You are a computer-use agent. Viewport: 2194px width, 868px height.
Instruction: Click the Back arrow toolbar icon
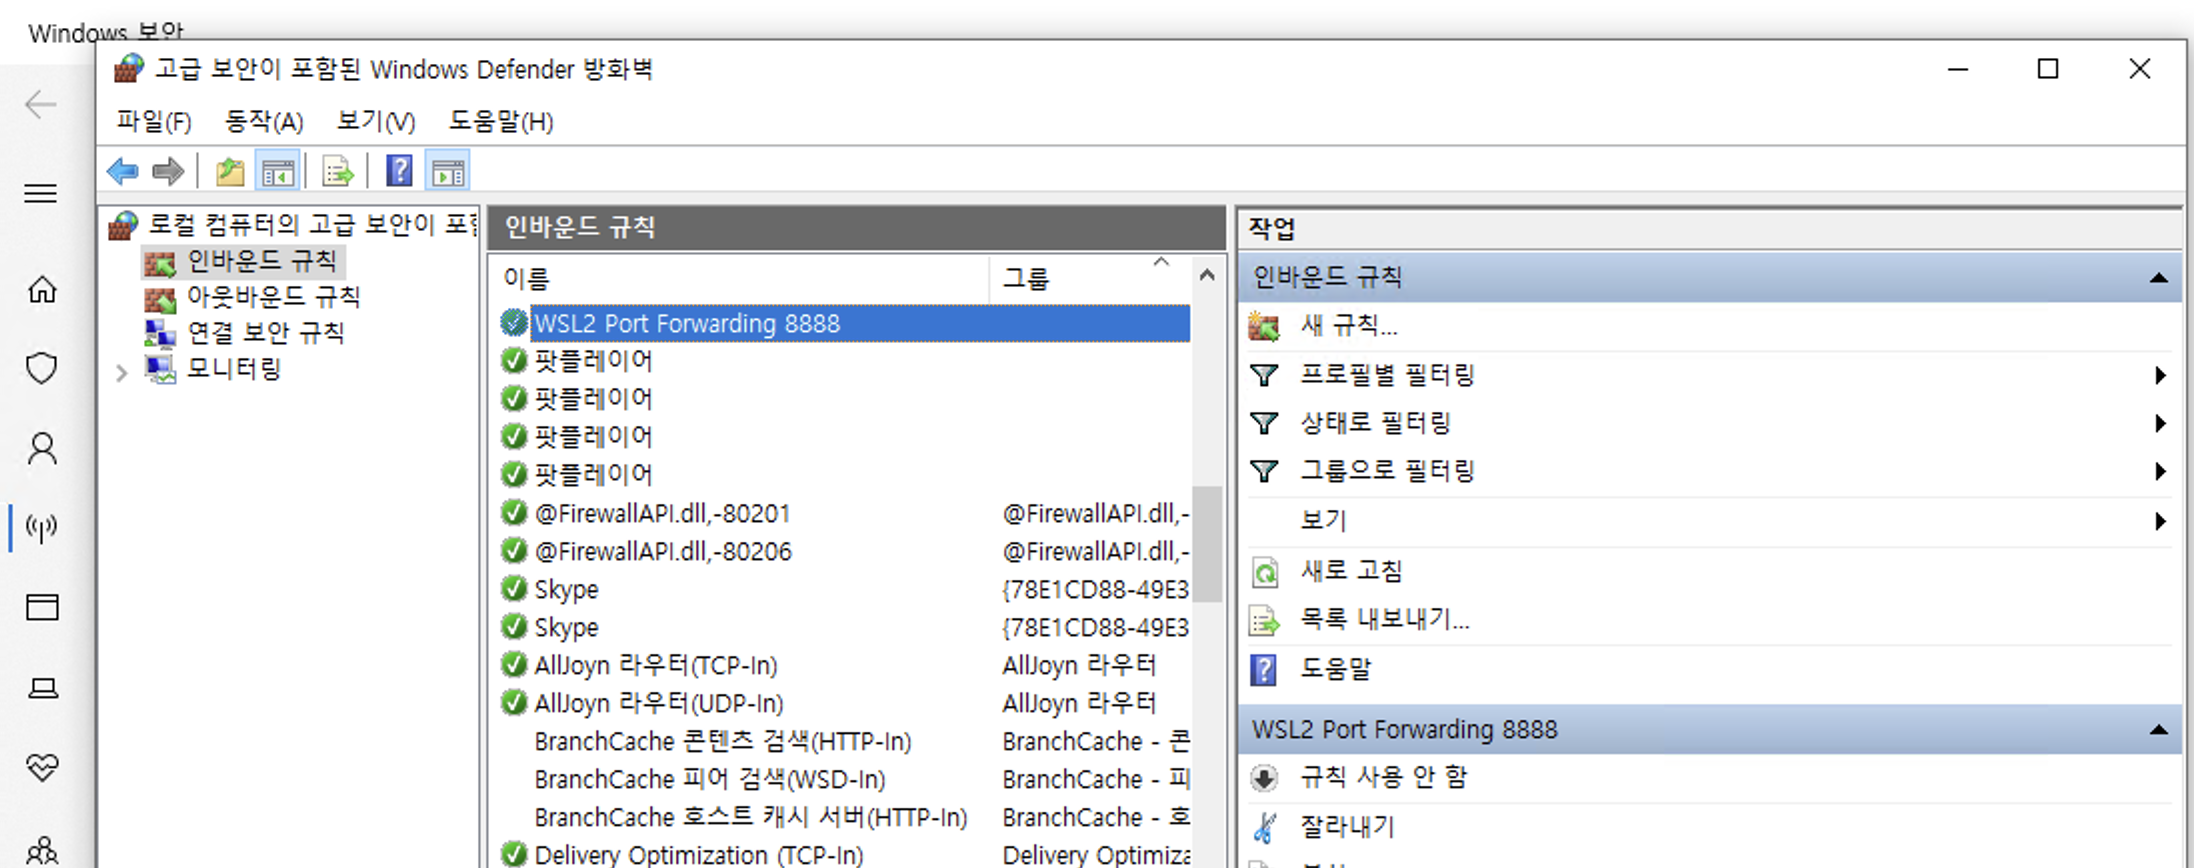point(122,172)
